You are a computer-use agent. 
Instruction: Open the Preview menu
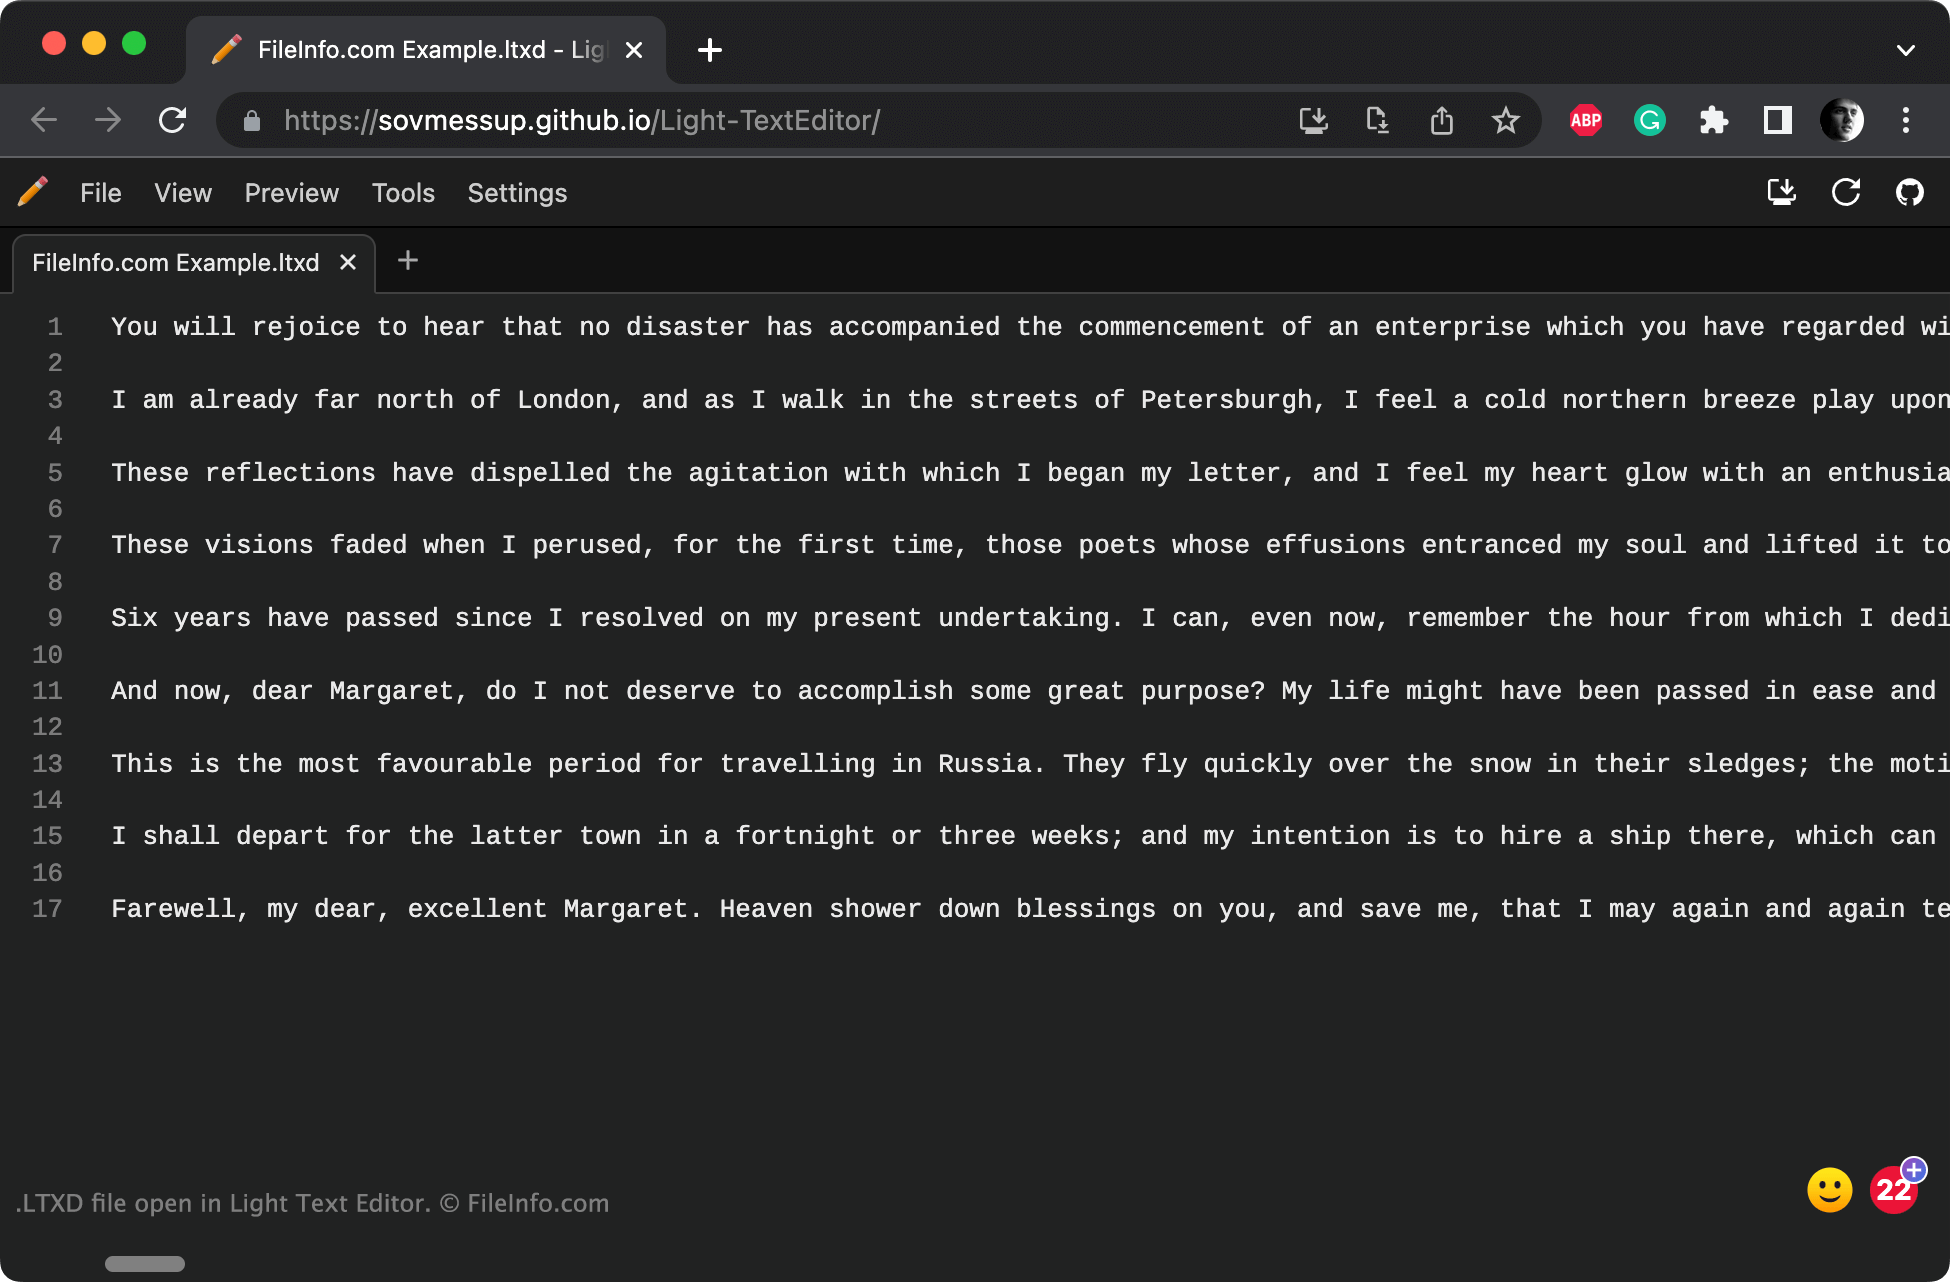tap(292, 193)
